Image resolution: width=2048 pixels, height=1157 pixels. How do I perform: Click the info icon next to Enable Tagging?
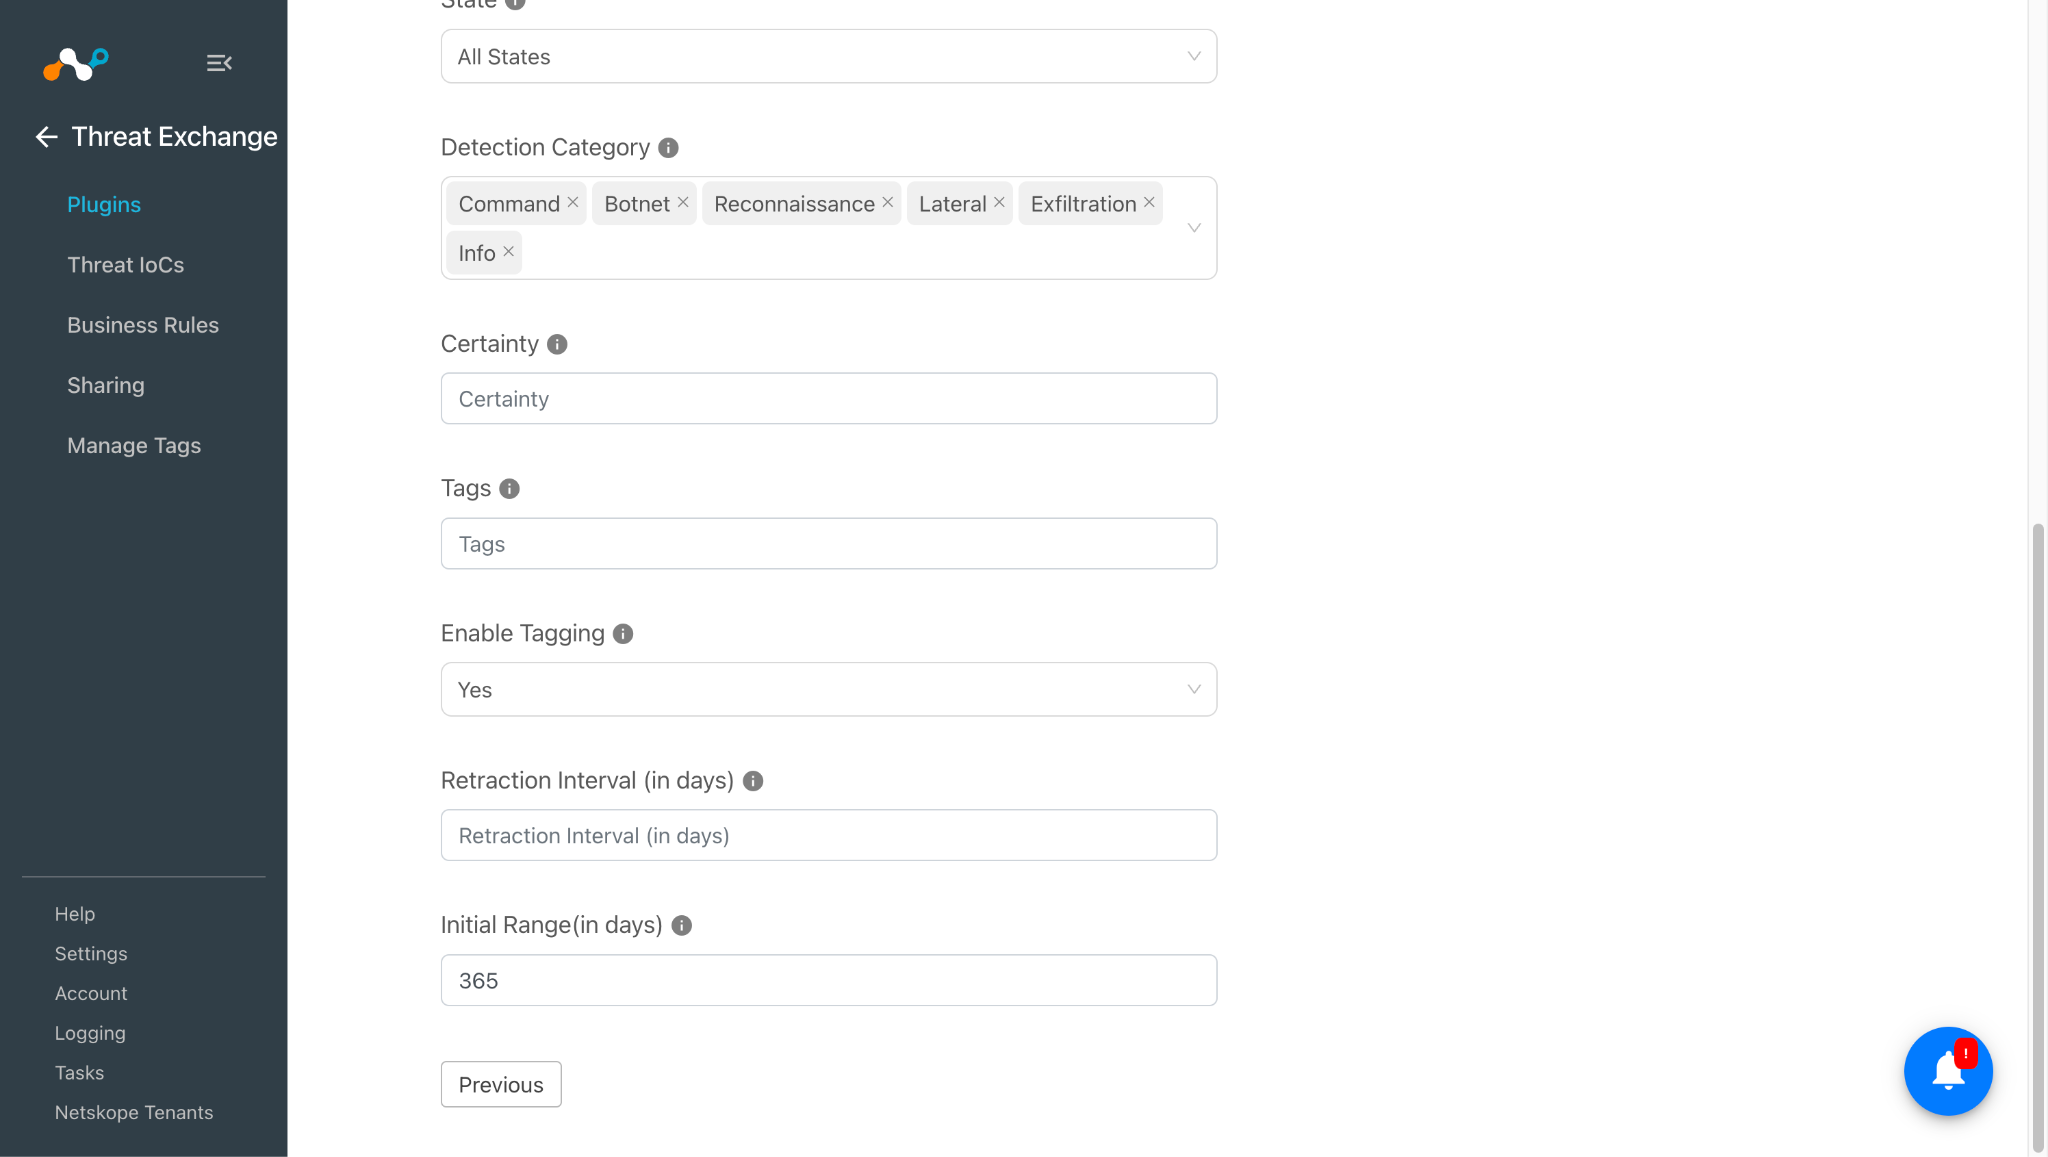coord(623,634)
